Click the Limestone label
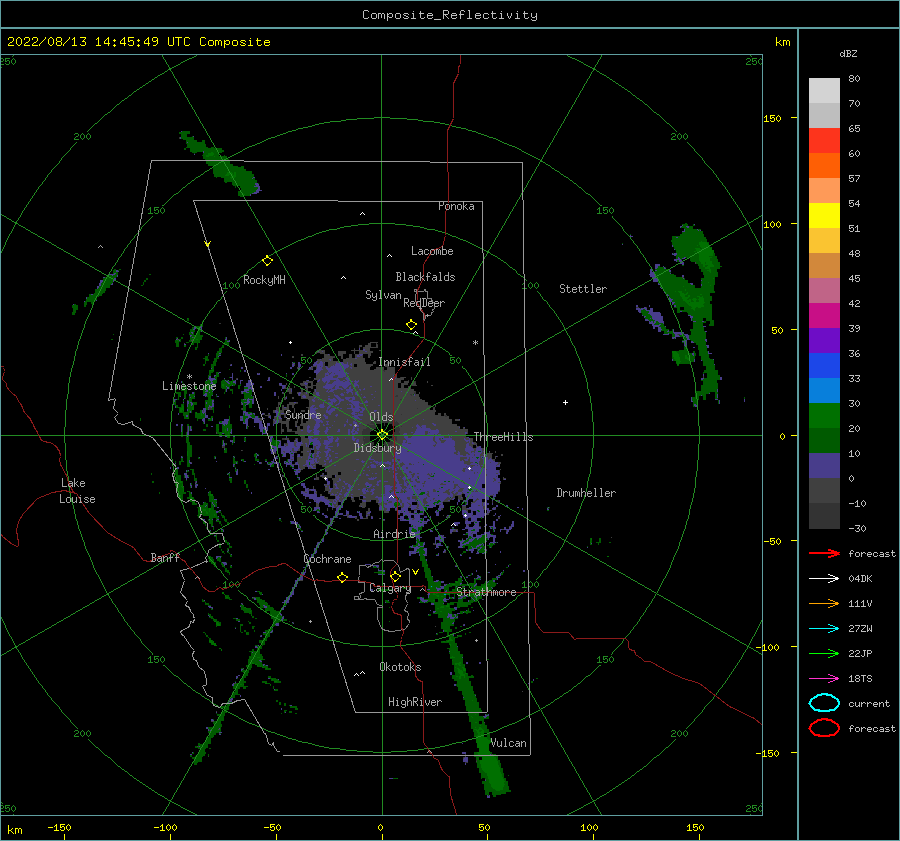 pos(189,386)
